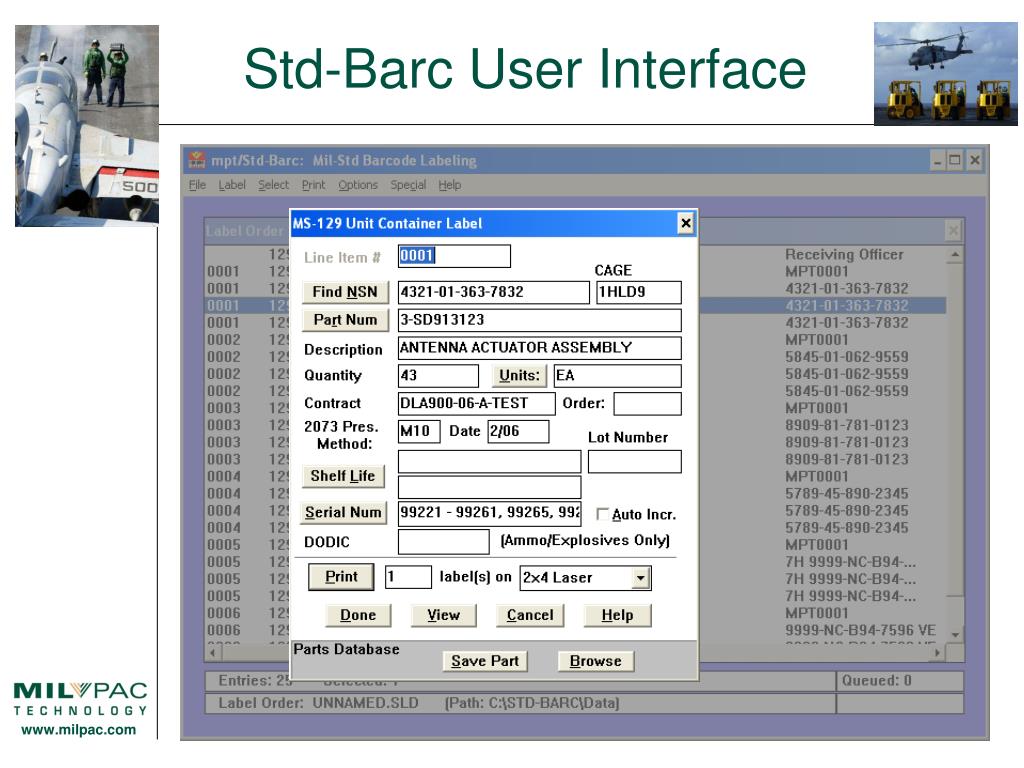This screenshot has width=1024, height=768.
Task: Open the Special menu
Action: pyautogui.click(x=408, y=185)
